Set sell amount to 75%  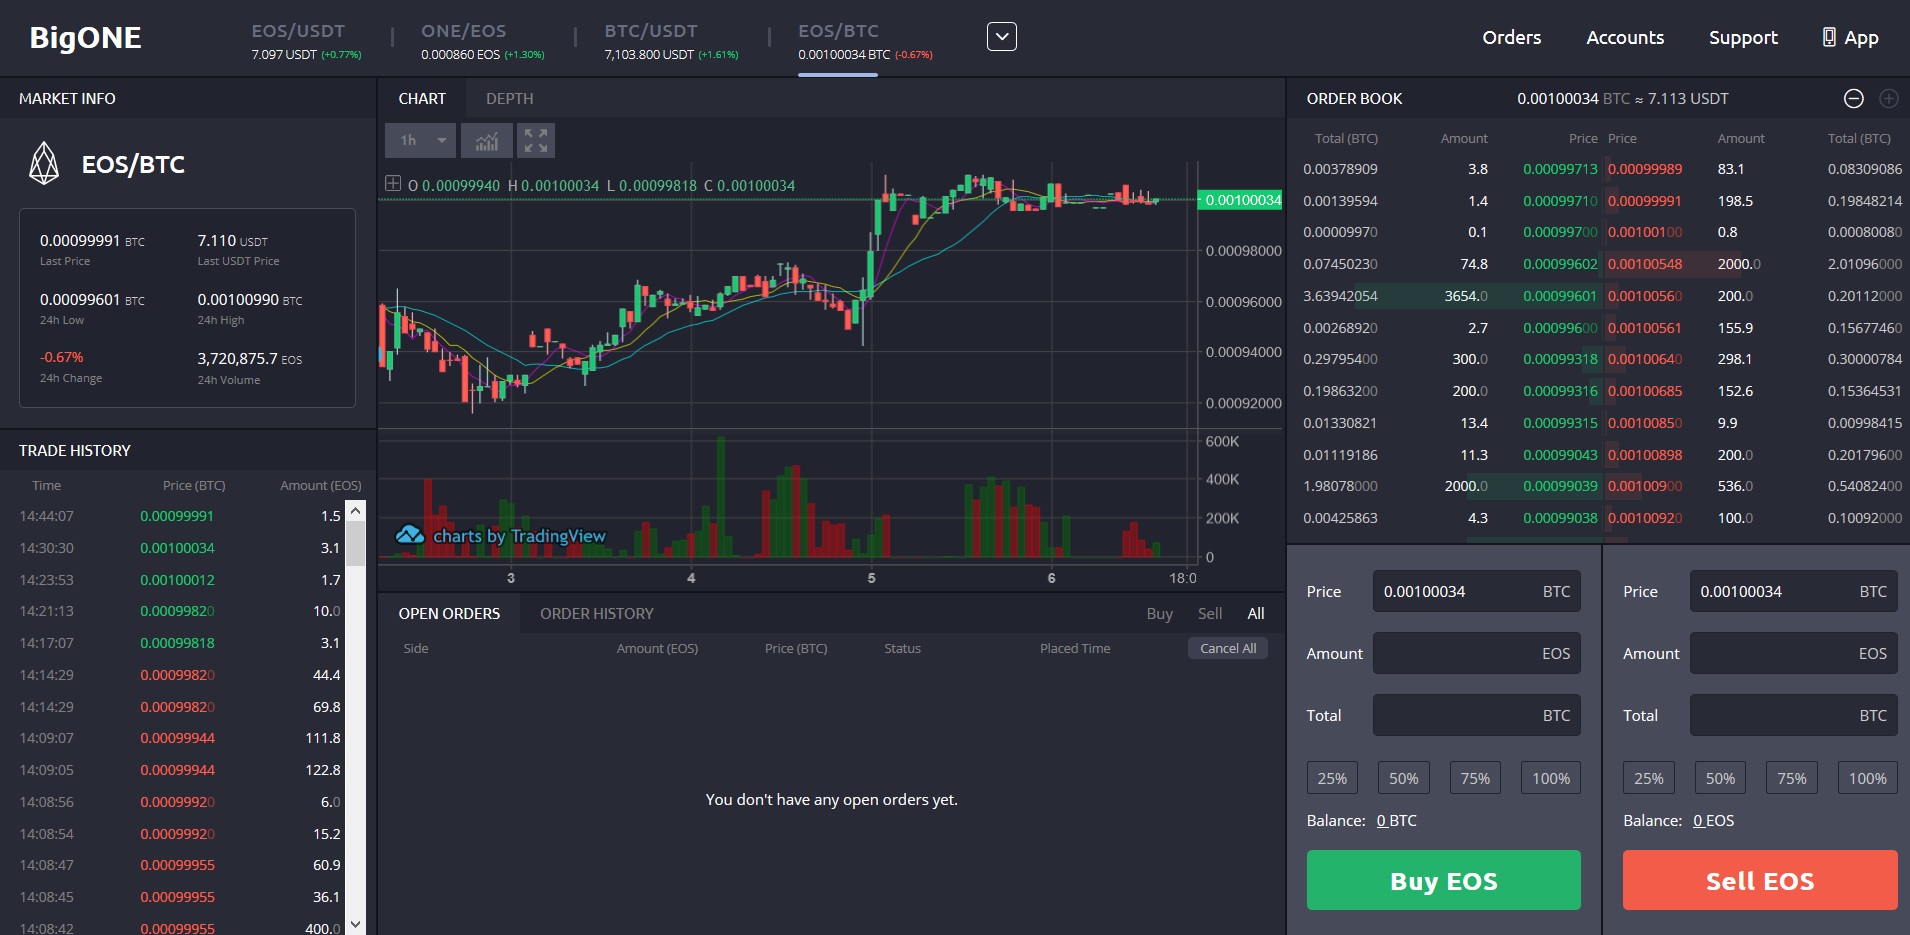tap(1791, 778)
